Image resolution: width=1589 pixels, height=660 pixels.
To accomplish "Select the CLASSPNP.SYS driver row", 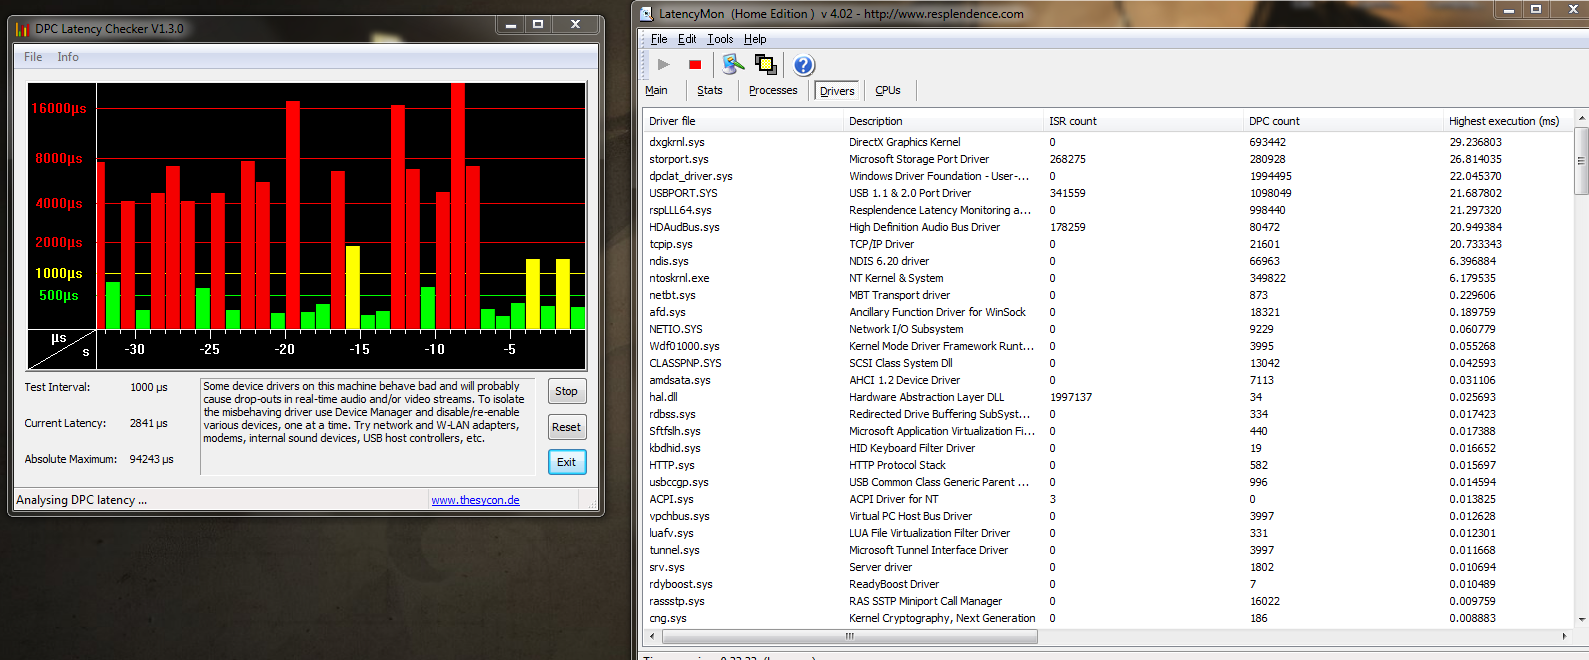I will point(1109,363).
